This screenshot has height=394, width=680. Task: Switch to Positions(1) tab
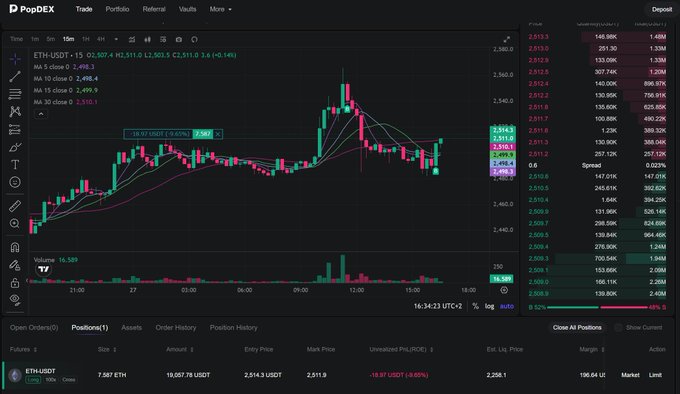click(x=90, y=328)
